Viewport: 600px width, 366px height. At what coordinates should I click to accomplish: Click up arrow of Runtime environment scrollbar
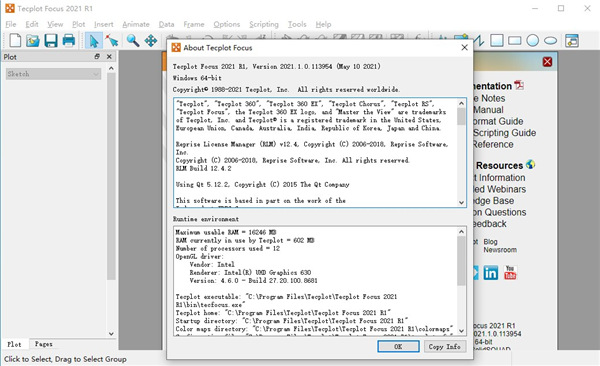click(x=461, y=232)
